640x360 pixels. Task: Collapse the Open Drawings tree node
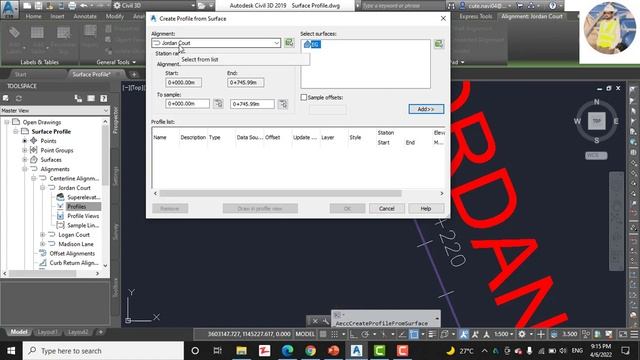coord(7,122)
